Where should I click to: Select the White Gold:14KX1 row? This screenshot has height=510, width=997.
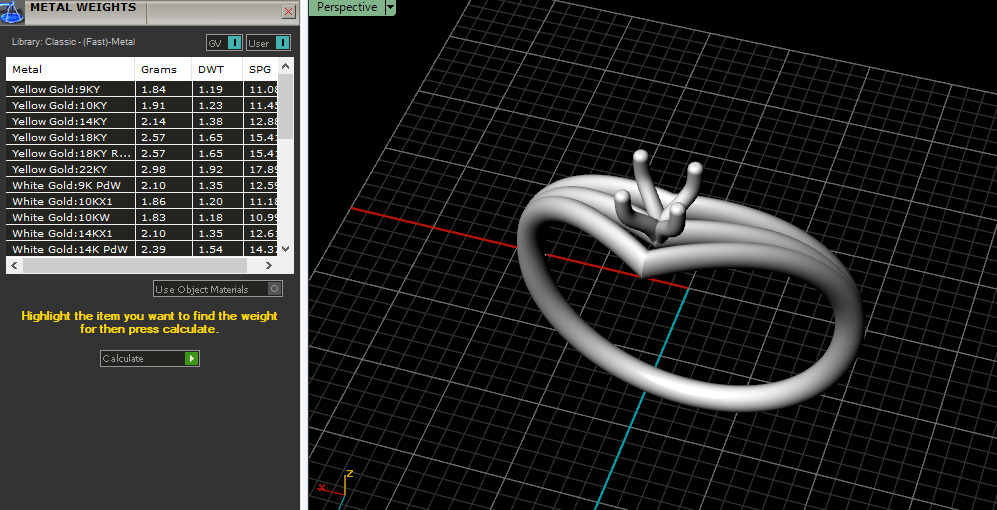pyautogui.click(x=142, y=233)
